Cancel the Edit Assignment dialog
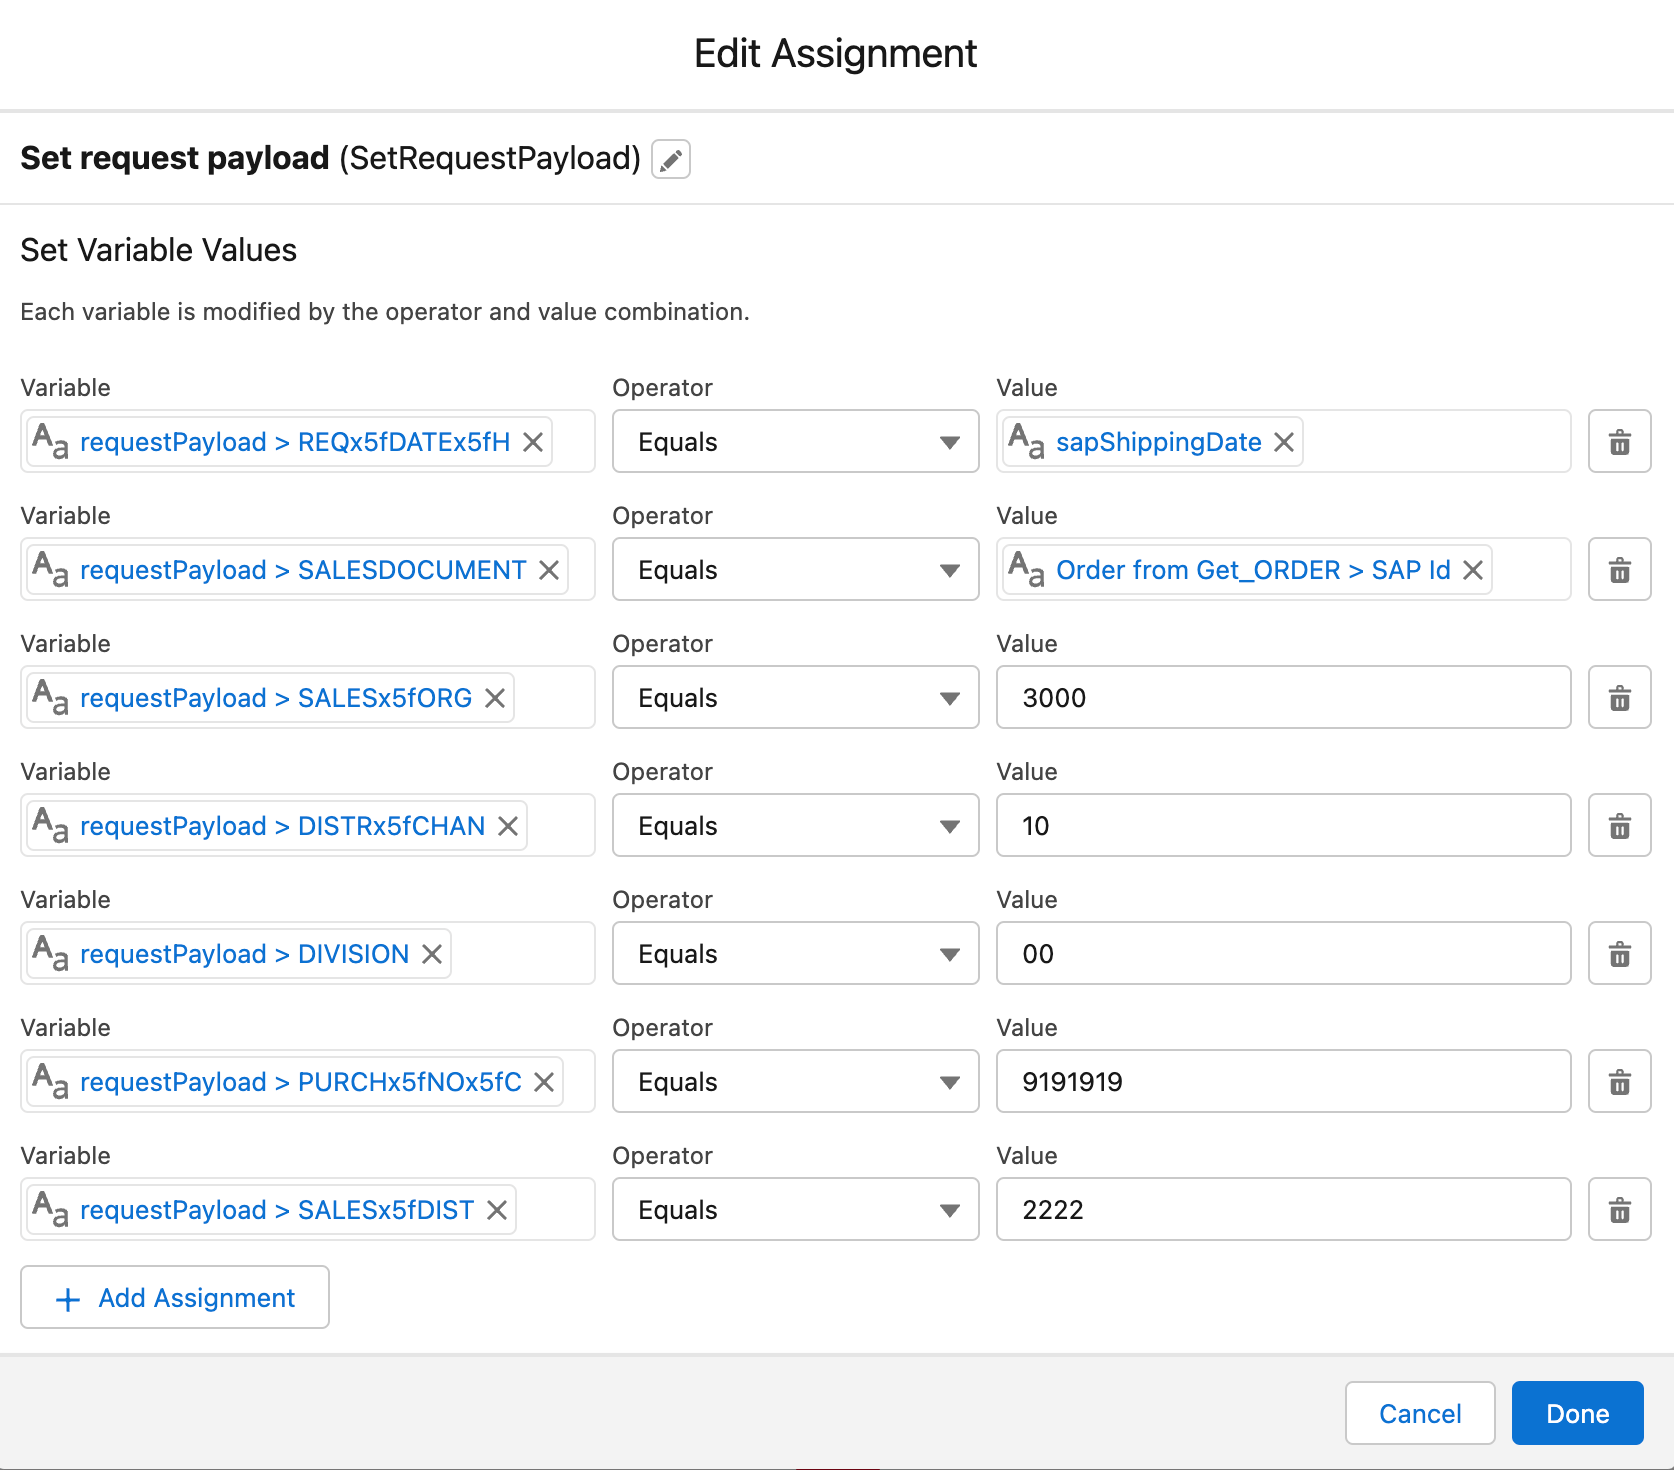The height and width of the screenshot is (1470, 1674). [x=1419, y=1413]
